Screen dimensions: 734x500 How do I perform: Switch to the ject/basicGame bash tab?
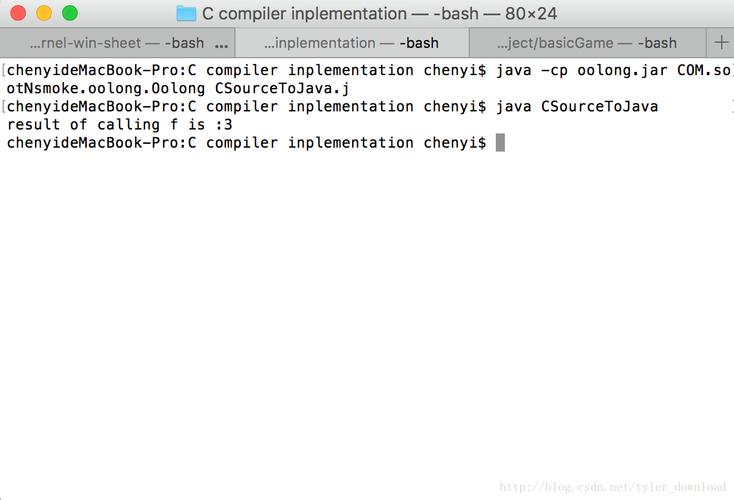coord(587,43)
